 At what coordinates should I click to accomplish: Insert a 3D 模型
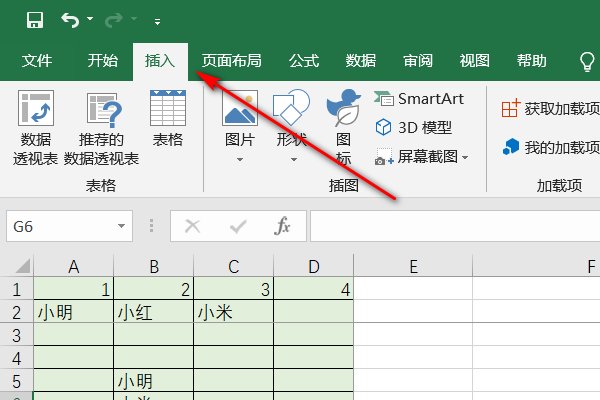[x=414, y=127]
